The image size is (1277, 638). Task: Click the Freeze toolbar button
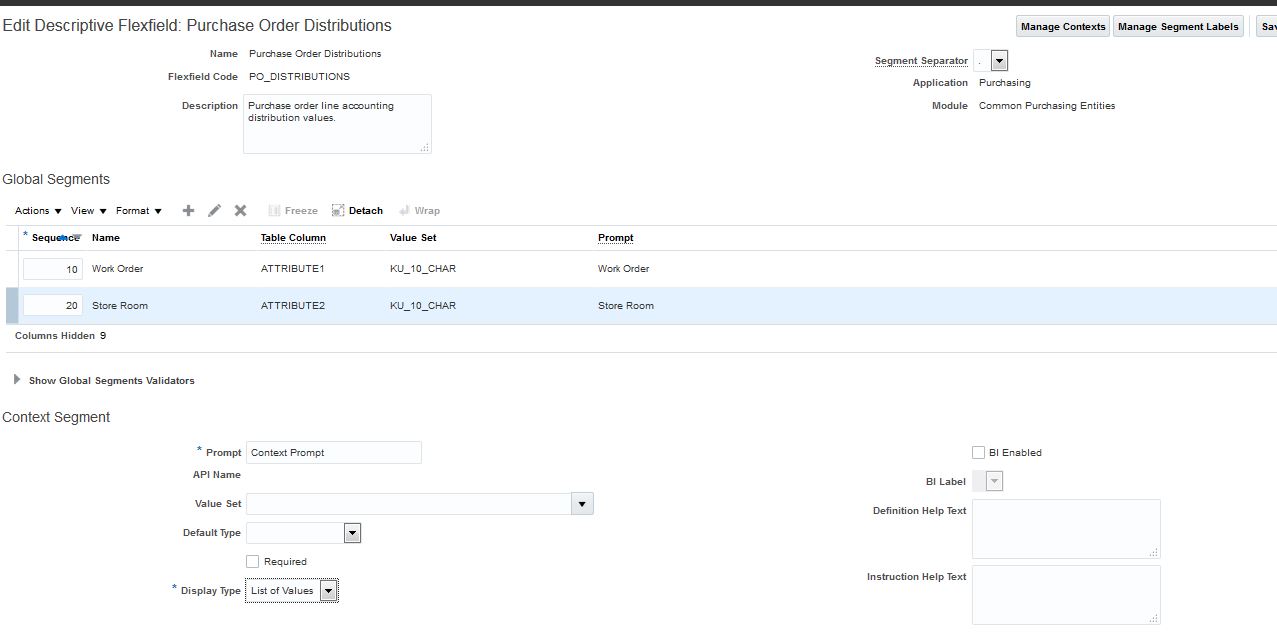[293, 210]
